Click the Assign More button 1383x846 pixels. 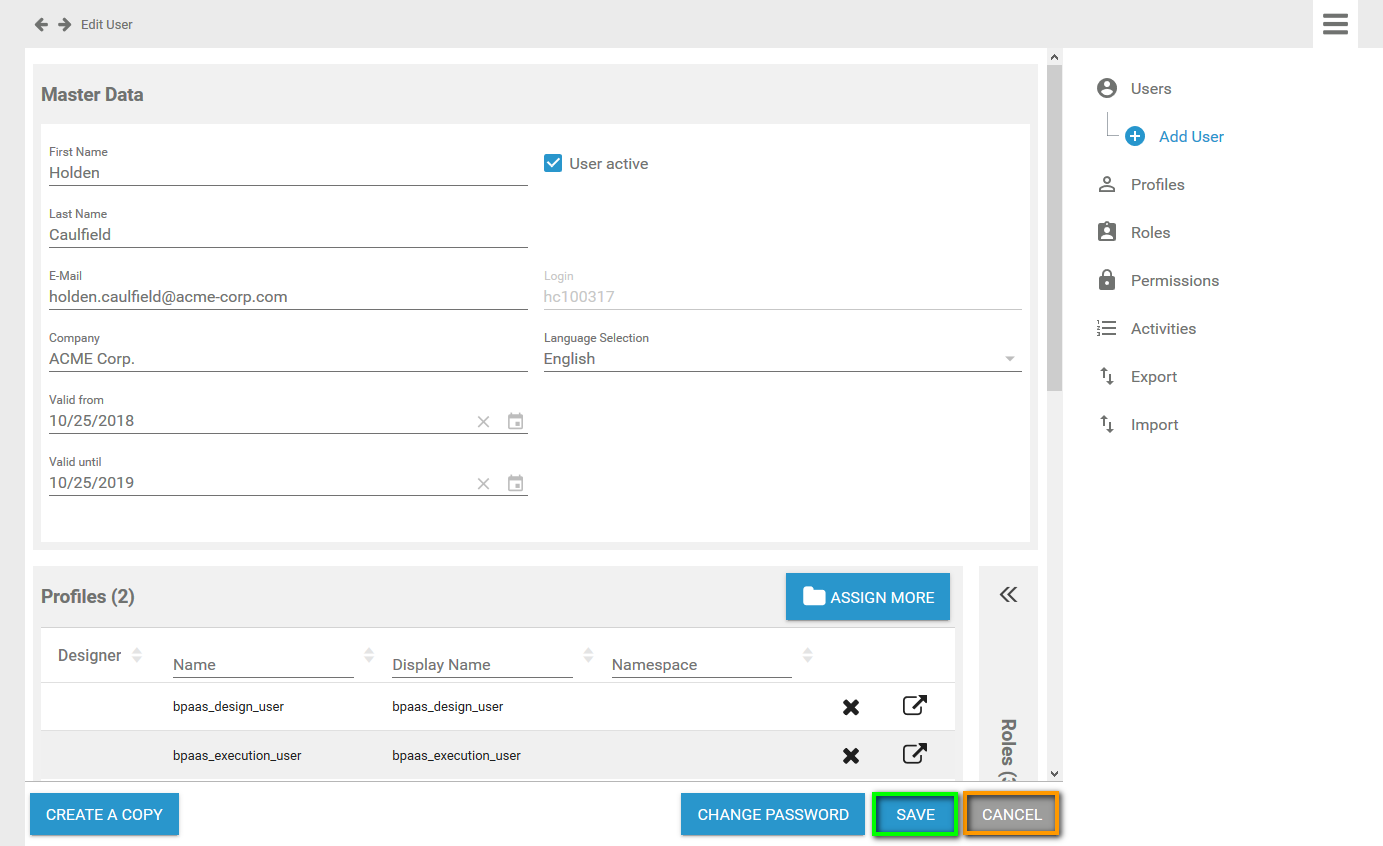tap(868, 597)
